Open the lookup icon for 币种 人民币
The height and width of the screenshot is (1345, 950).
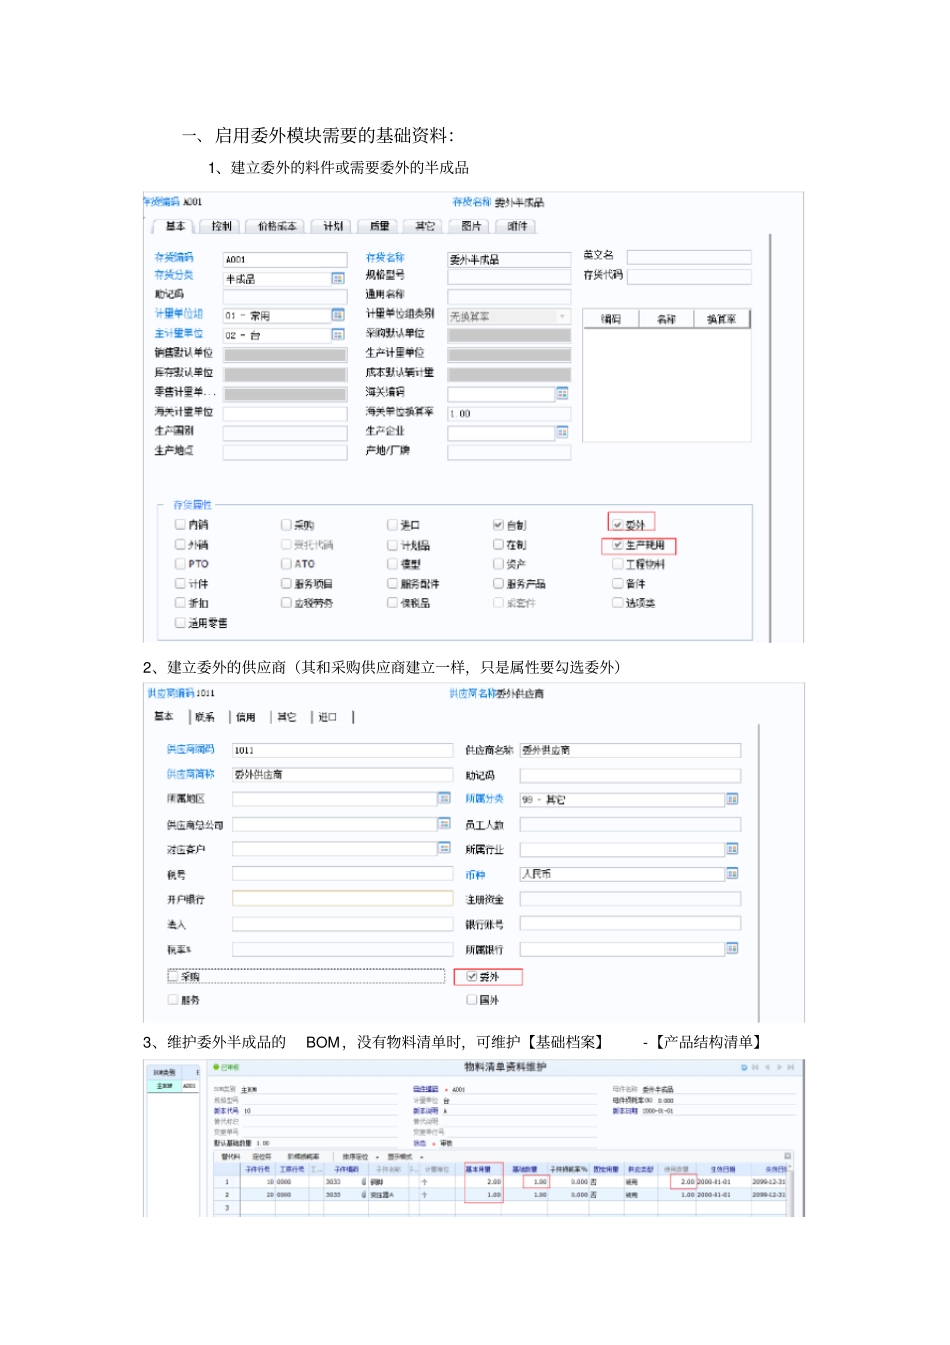point(732,874)
